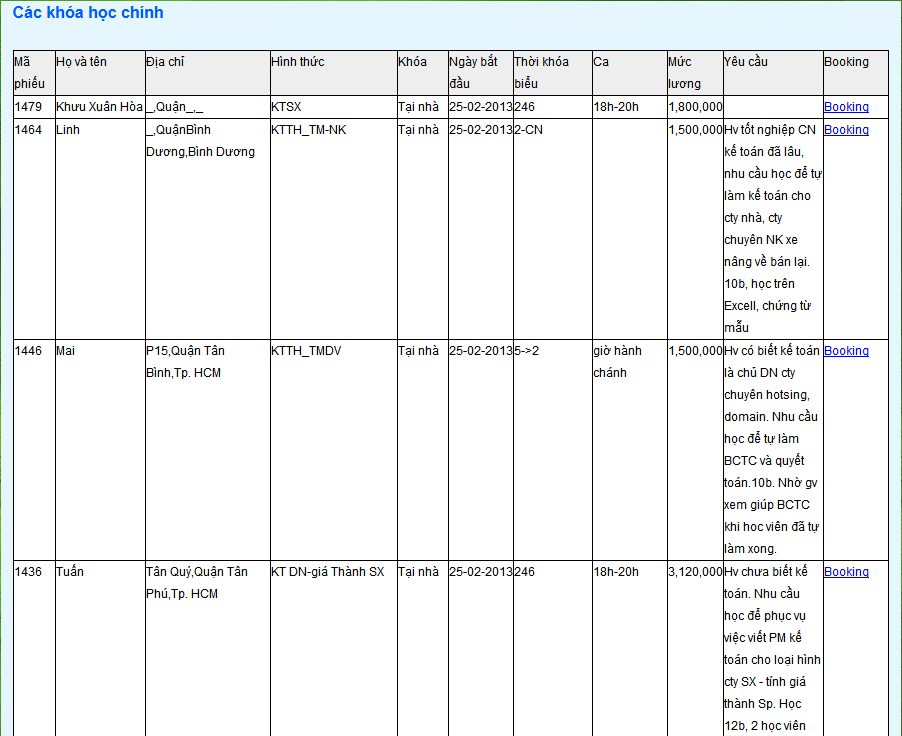This screenshot has height=736, width=902.
Task: Select shift '18h-20h' in Tuấn's row
Action: click(616, 572)
